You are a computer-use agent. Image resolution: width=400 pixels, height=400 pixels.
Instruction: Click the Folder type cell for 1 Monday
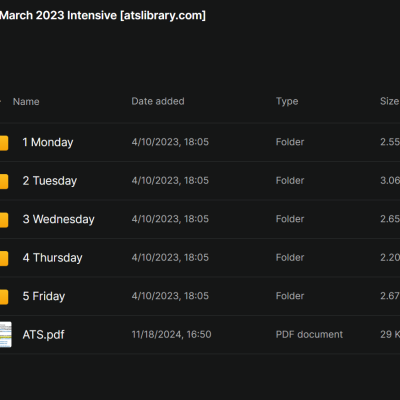(290, 142)
